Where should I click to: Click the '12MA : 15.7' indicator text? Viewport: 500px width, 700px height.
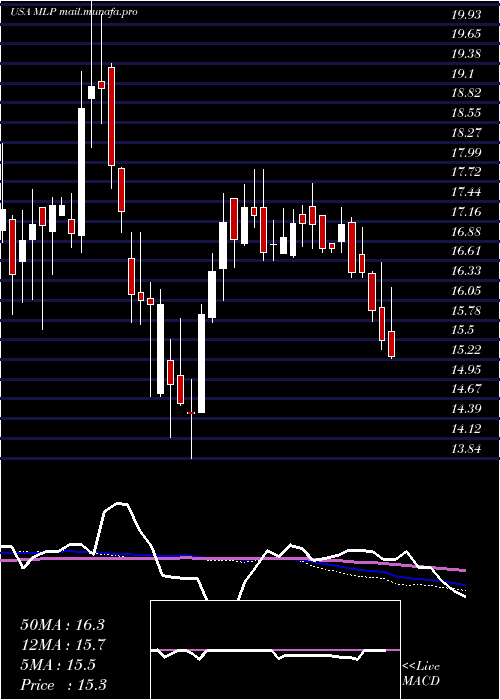(x=62, y=645)
